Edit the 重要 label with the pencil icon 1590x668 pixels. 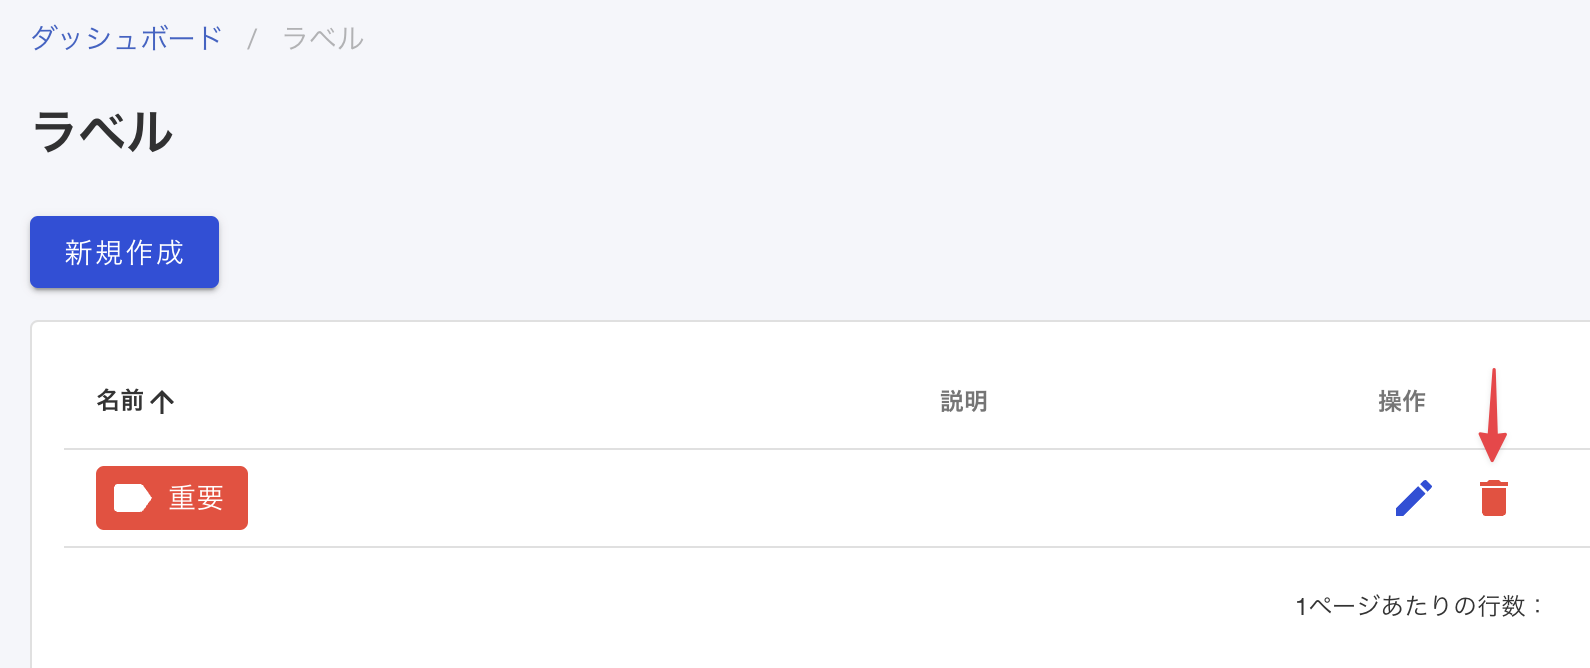(1414, 498)
